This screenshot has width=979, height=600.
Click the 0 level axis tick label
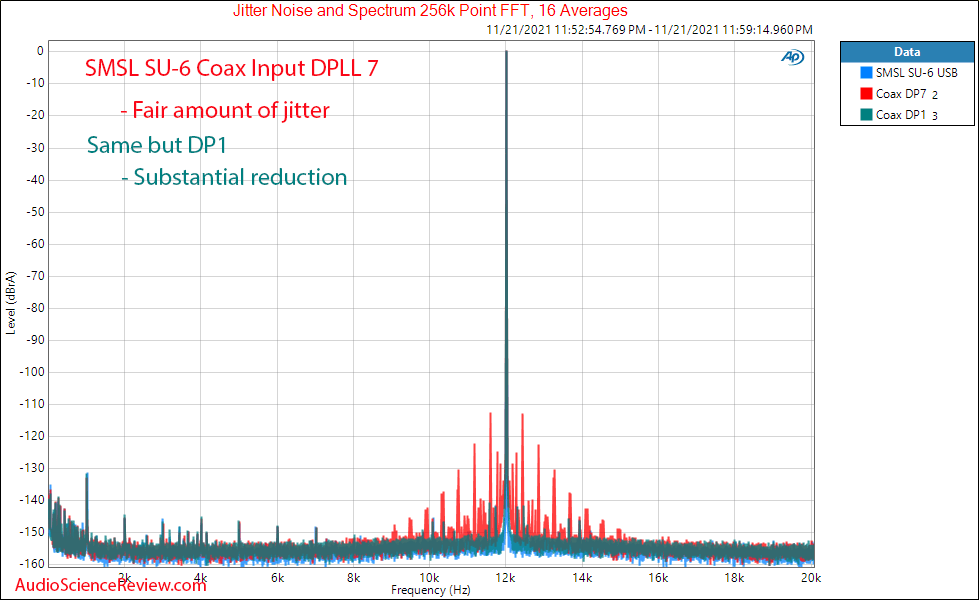[x=40, y=51]
